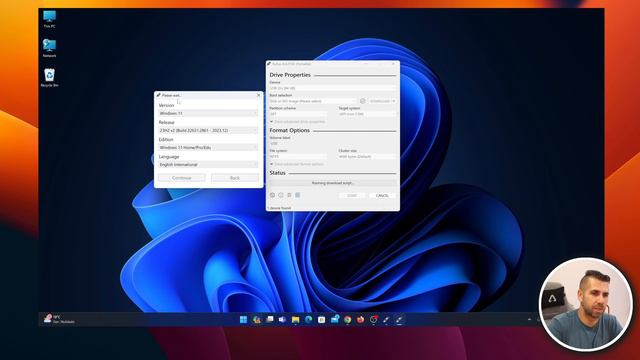
Task: Close the 'Please wait' download dialog
Action: 258,95
